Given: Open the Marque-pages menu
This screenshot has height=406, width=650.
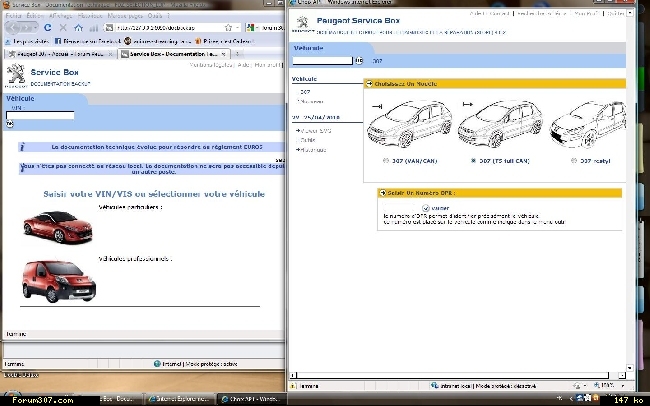Looking at the screenshot, I should pyautogui.click(x=125, y=16).
